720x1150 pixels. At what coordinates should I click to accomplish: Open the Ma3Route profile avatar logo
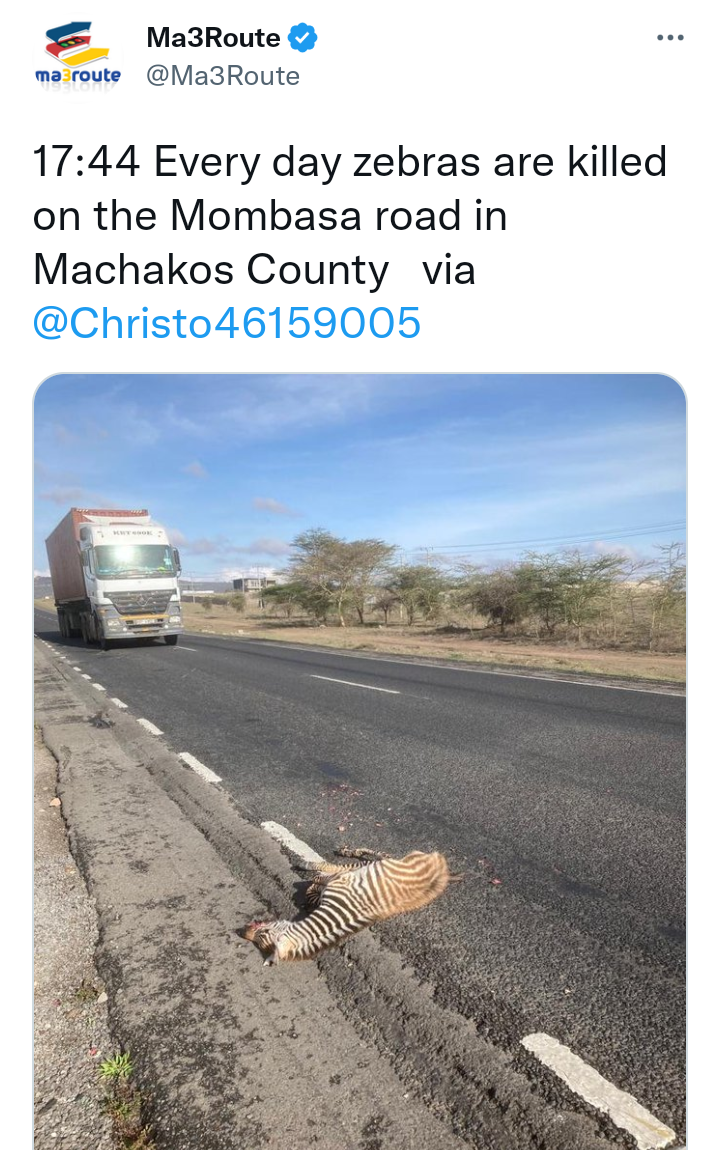click(78, 56)
